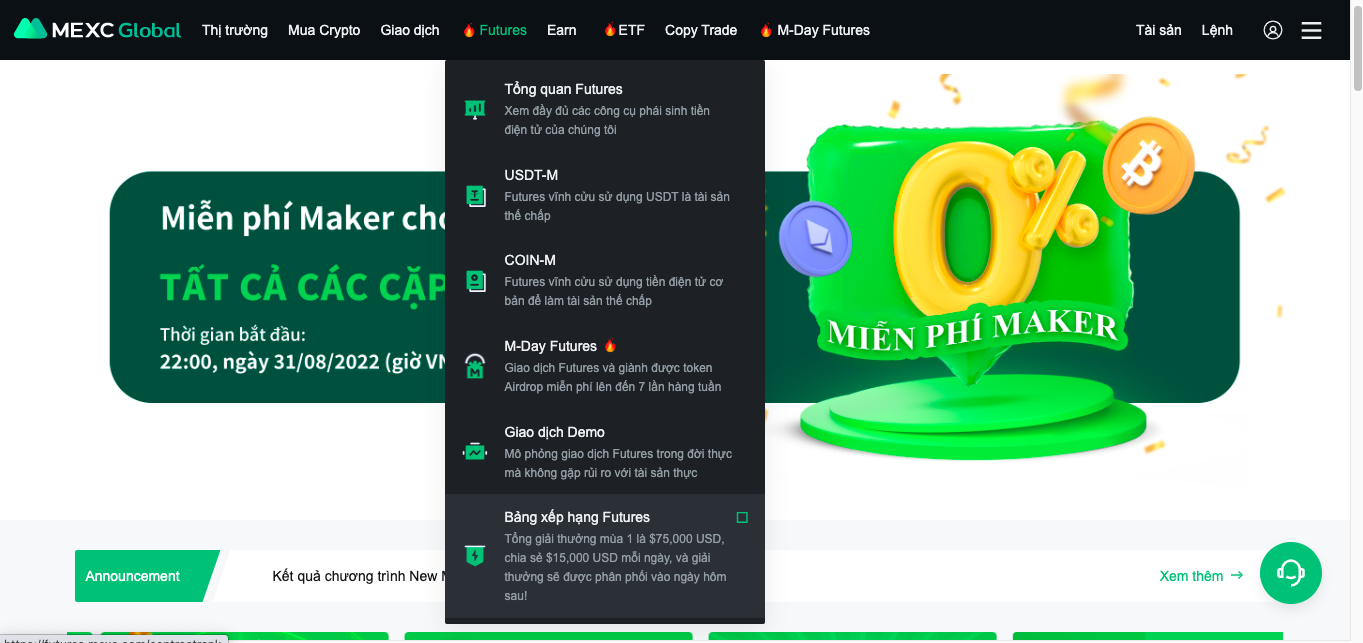Open the hamburger menu icon
The image size is (1363, 643).
click(1311, 30)
